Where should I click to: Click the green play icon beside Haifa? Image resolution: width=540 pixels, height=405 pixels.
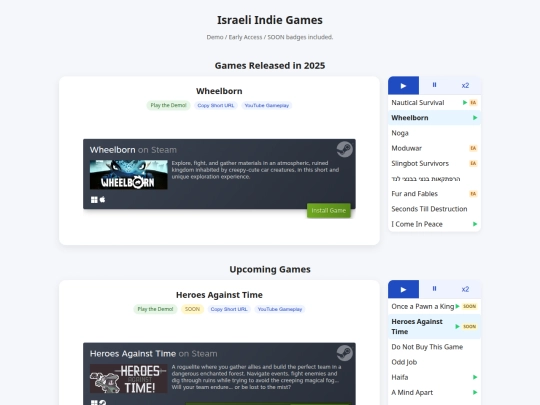(475, 377)
